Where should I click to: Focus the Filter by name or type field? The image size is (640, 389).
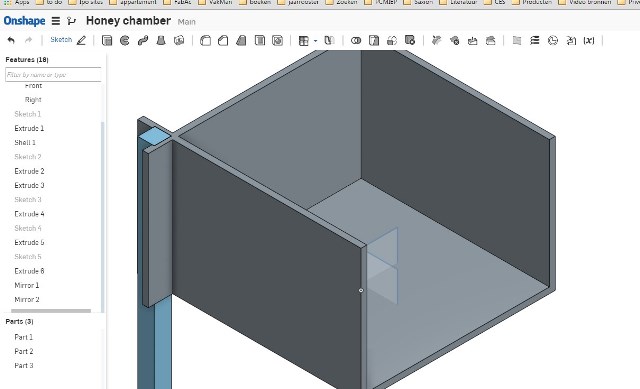[x=53, y=75]
